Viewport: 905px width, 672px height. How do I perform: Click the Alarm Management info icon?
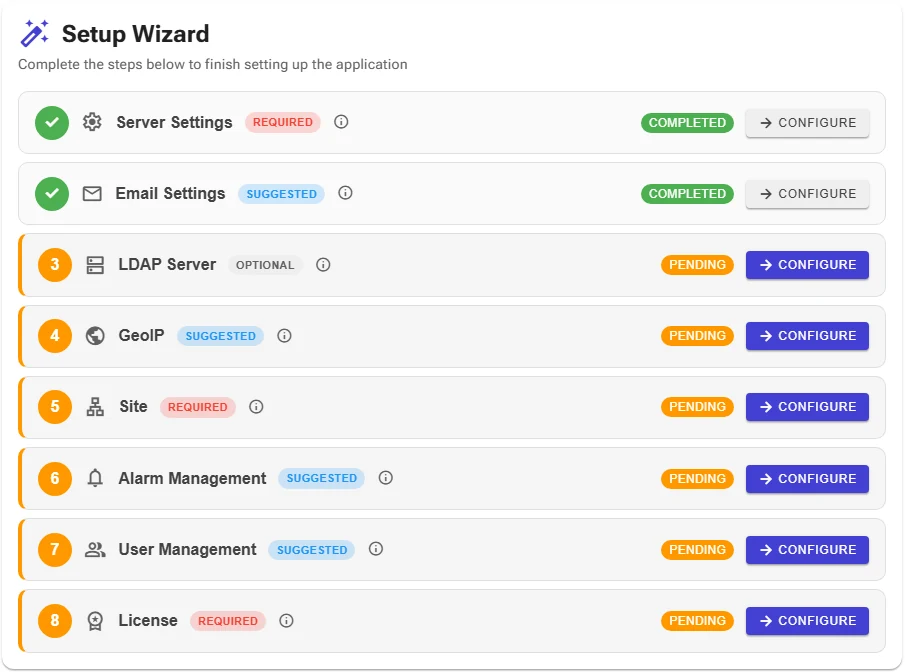click(x=386, y=477)
